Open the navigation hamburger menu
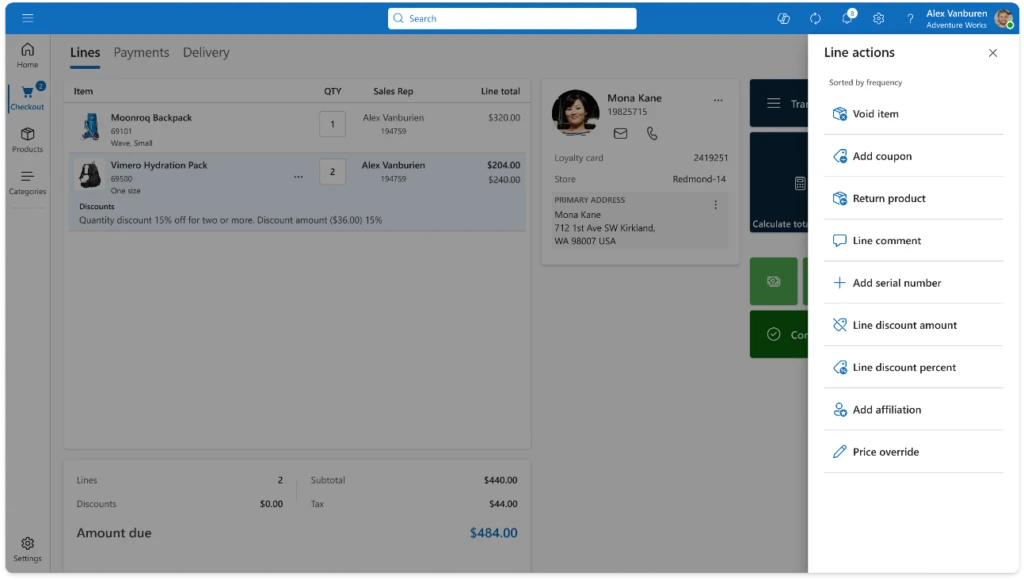 tap(27, 16)
